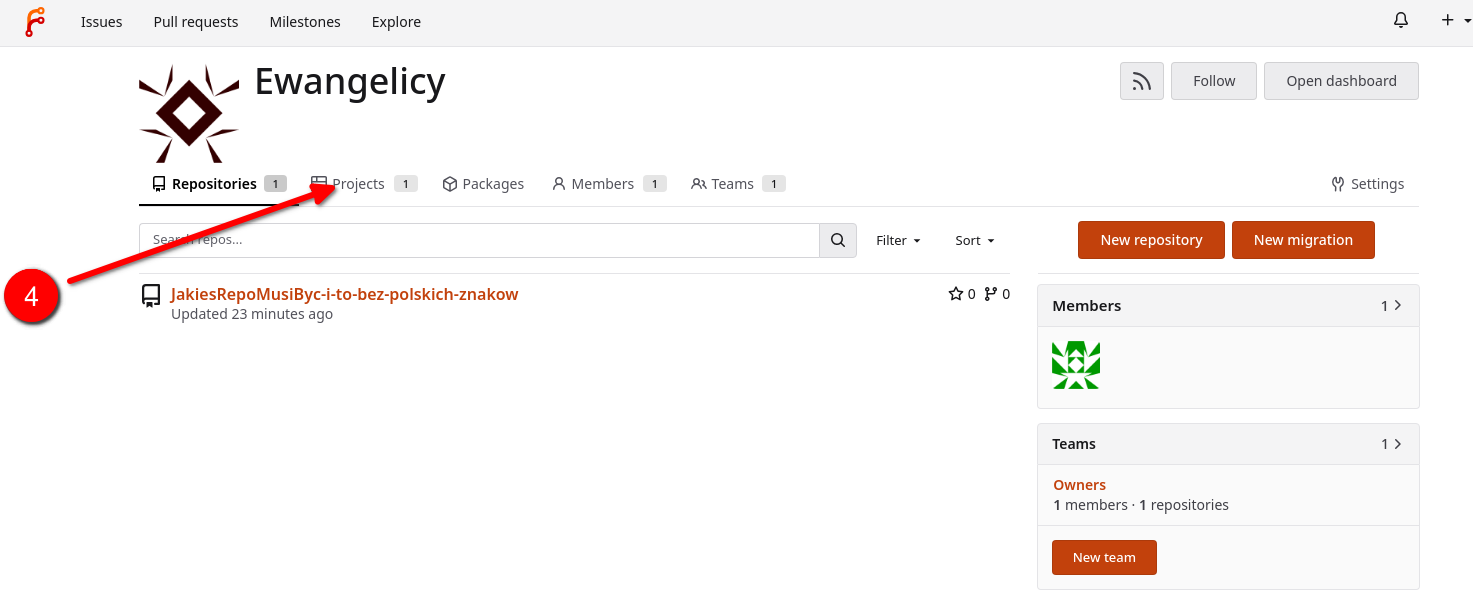The width and height of the screenshot is (1473, 602).
Task: Open the organization Settings
Action: [1367, 184]
